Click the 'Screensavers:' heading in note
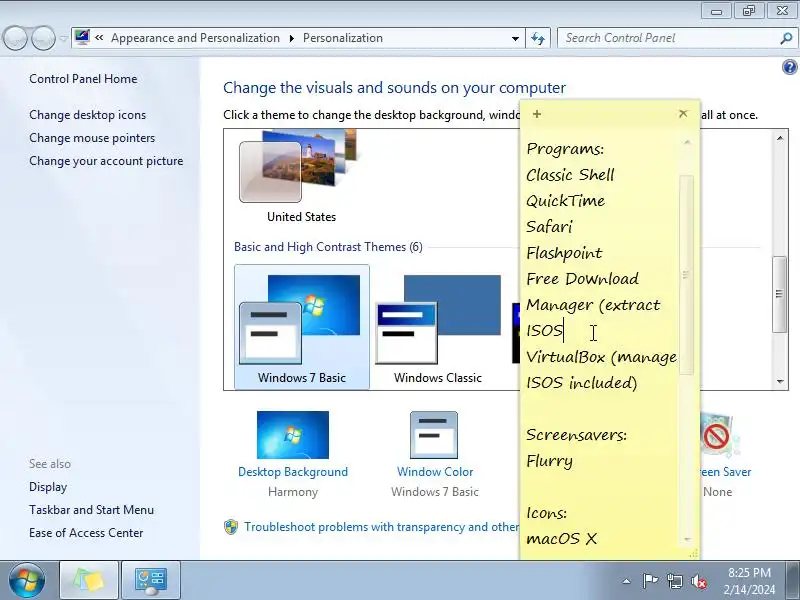The image size is (800, 600). [577, 435]
